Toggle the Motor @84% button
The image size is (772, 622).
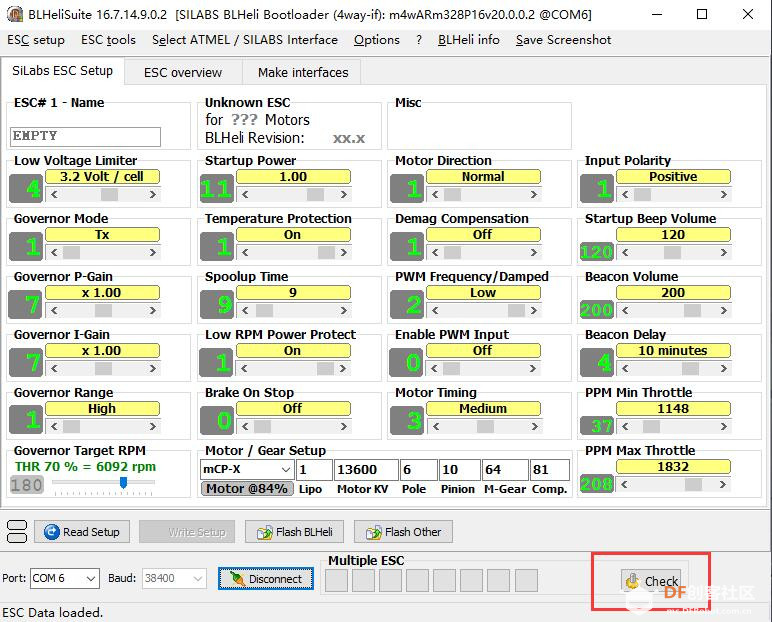point(247,489)
